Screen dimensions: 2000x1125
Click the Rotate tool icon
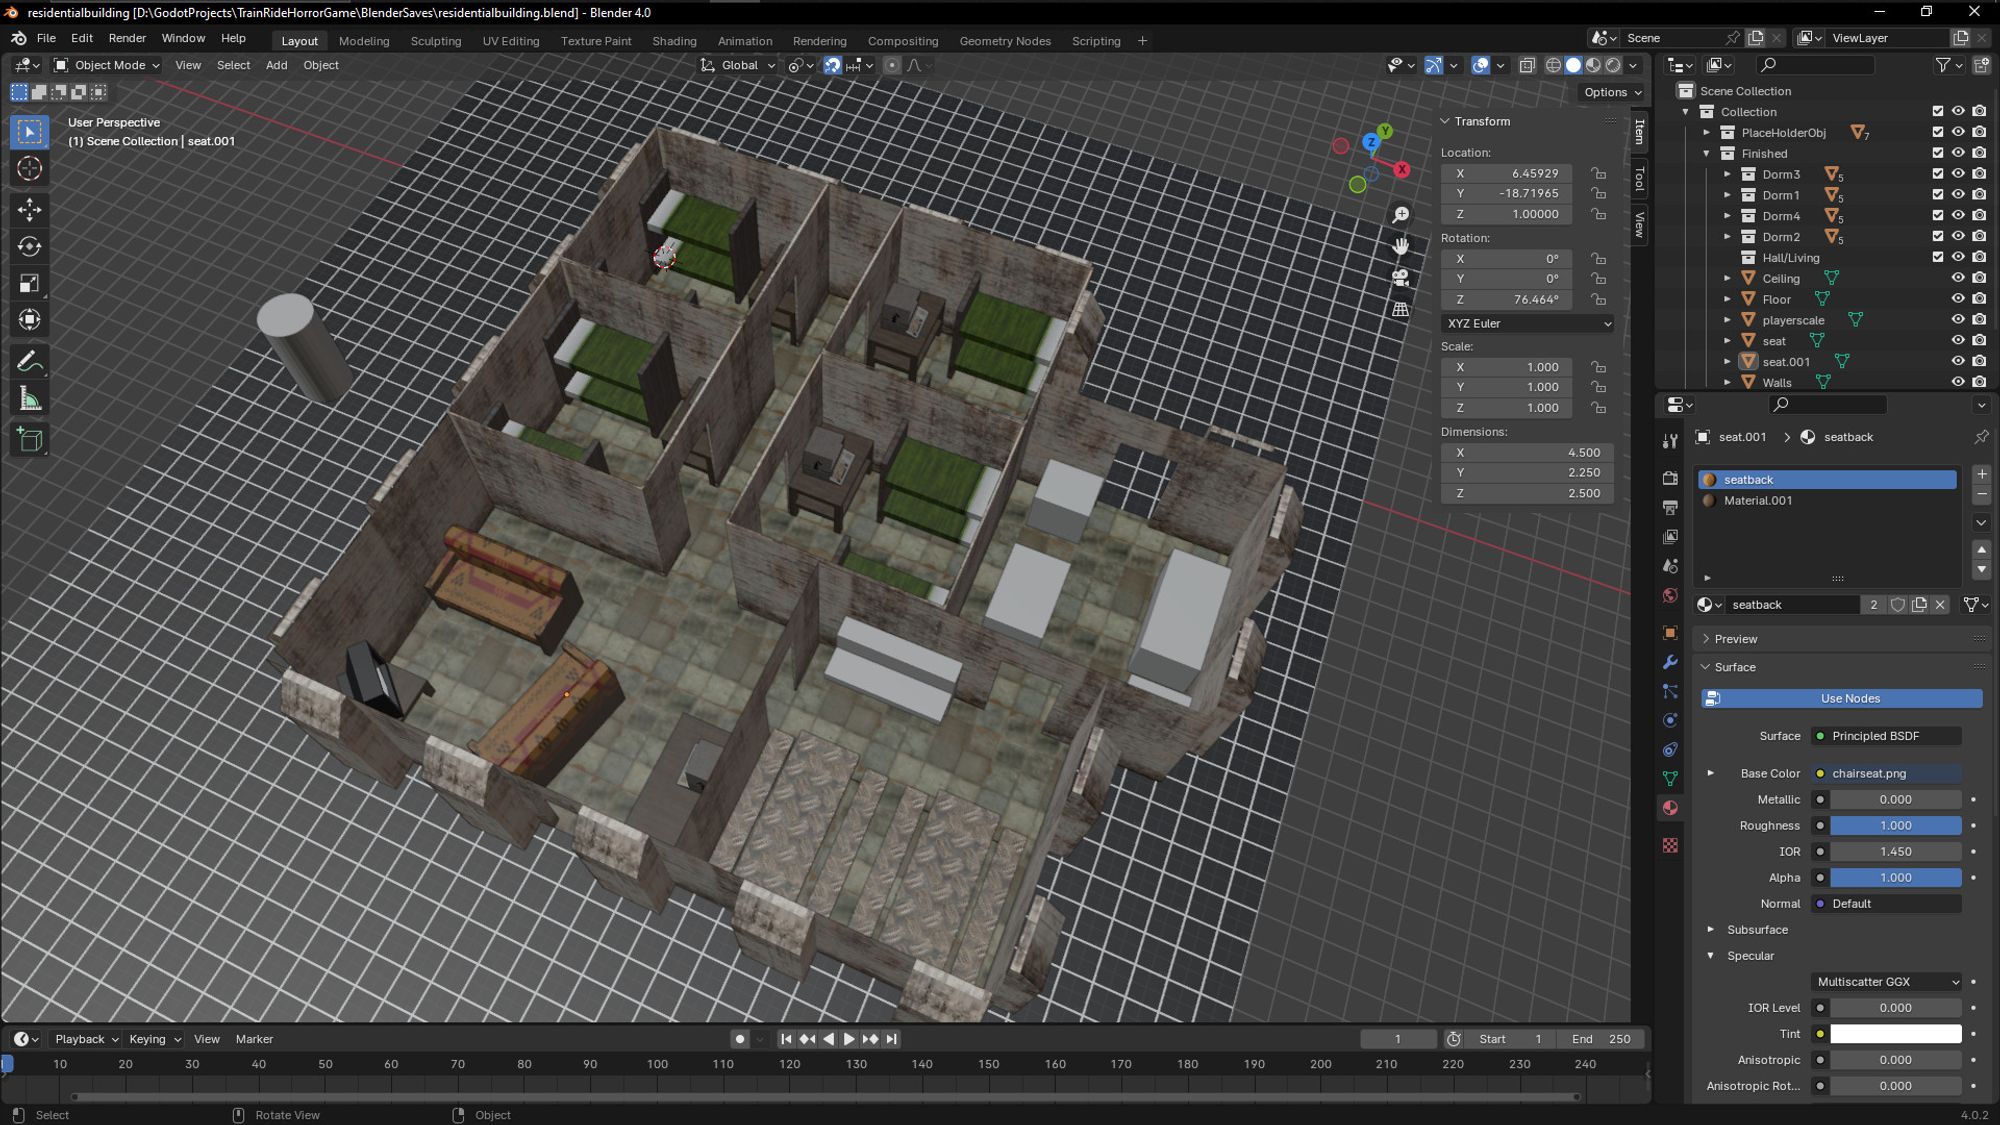[30, 245]
